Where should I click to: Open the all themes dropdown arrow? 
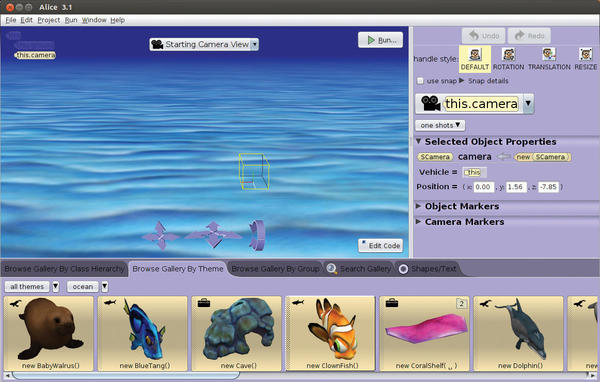click(55, 286)
